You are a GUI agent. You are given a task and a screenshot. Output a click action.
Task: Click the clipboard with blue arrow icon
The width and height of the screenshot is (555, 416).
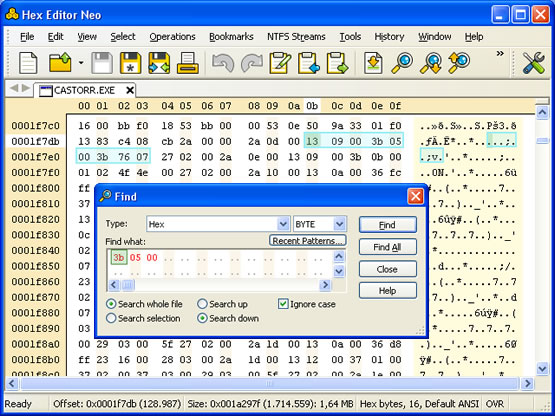click(x=309, y=63)
